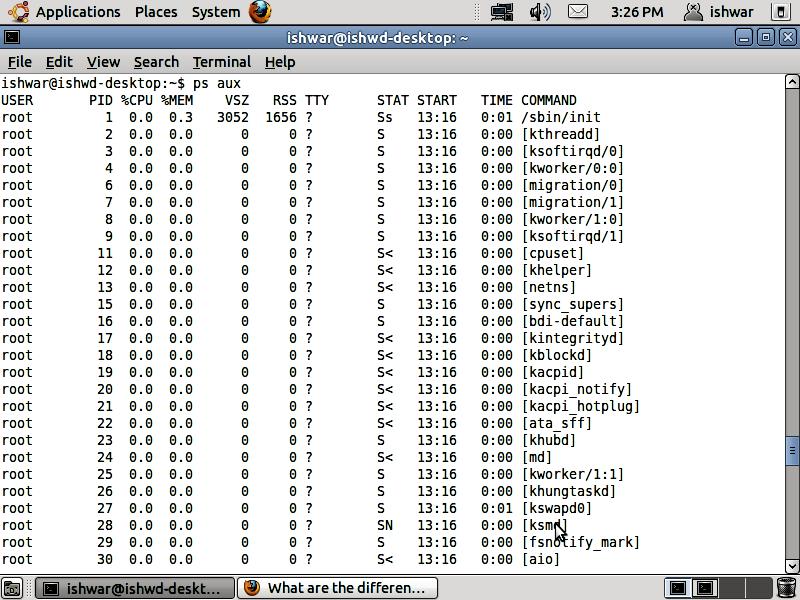Open ishwar user menu
Image resolution: width=800 pixels, height=600 pixels.
point(718,12)
